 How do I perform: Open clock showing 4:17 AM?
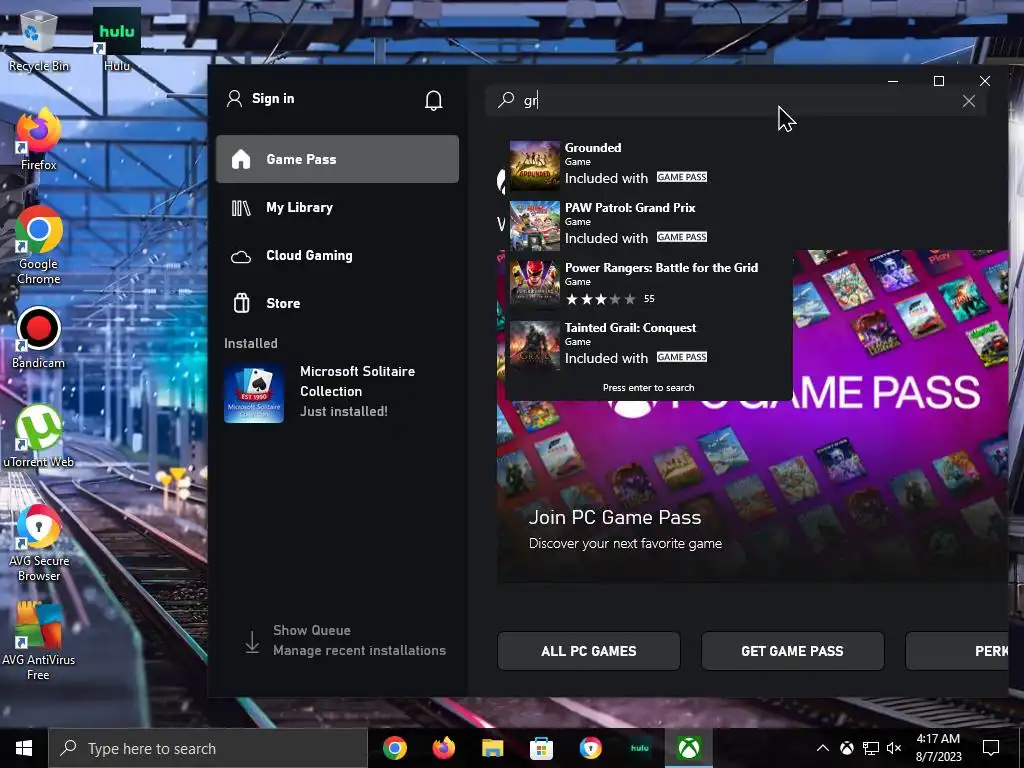938,748
